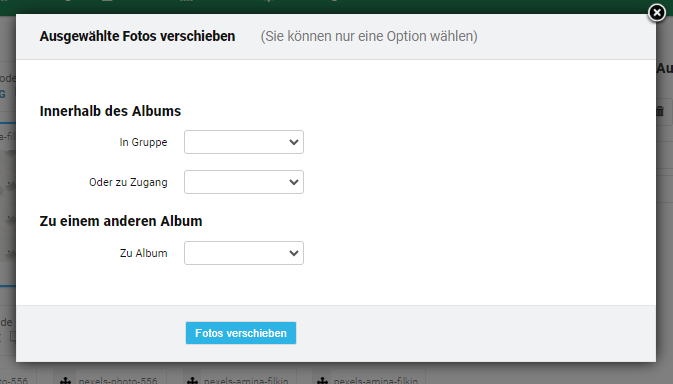Click the Innerhalb des Albums heading
This screenshot has width=673, height=384.
tap(110, 111)
